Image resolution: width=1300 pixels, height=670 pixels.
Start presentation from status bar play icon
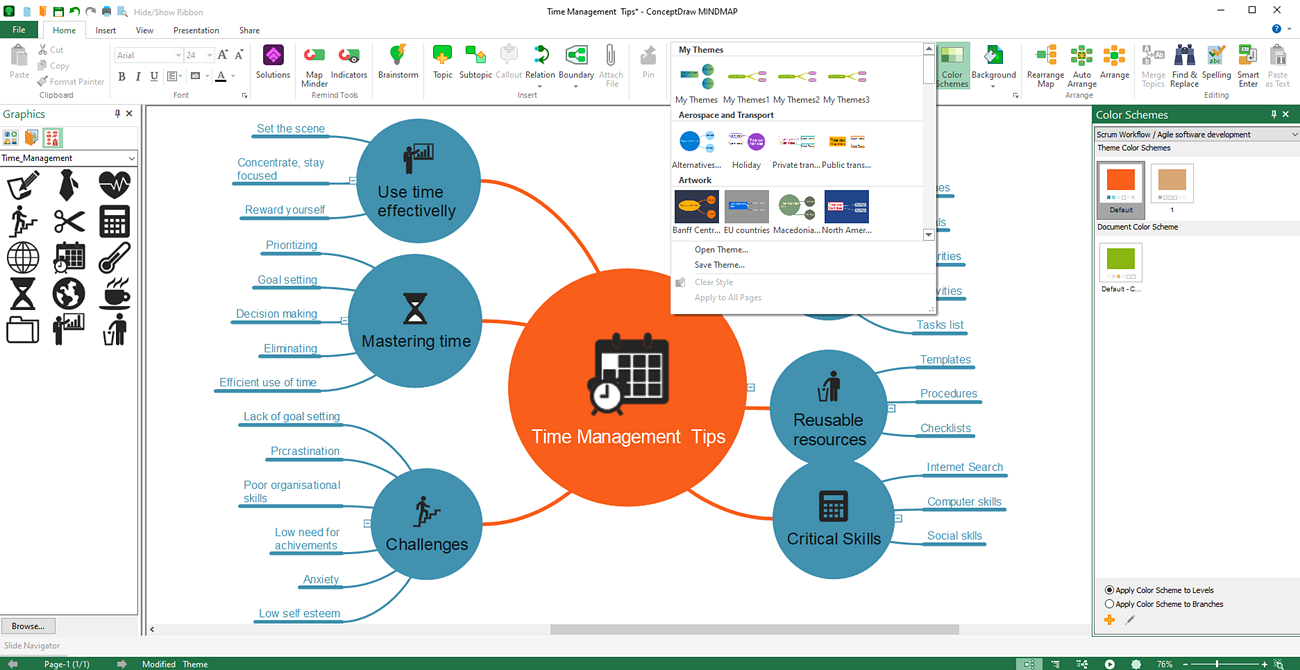point(1109,664)
